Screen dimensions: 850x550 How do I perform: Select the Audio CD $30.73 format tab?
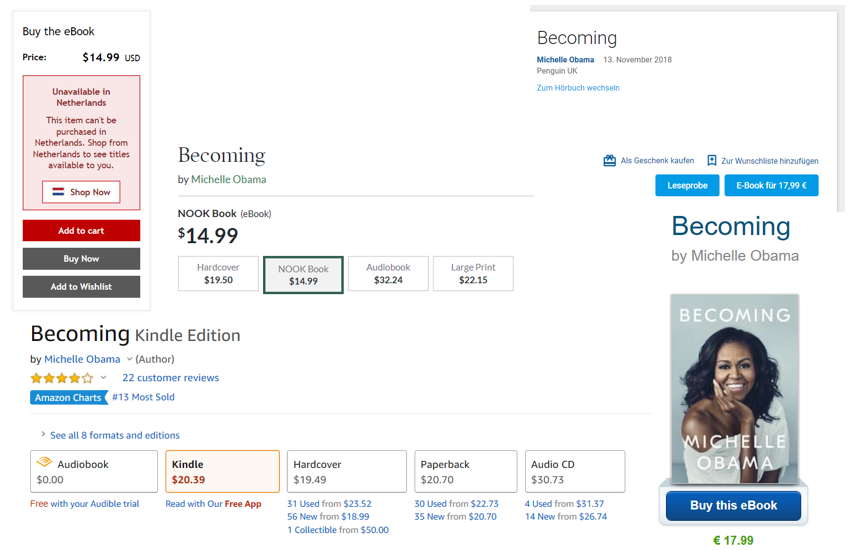(x=575, y=471)
